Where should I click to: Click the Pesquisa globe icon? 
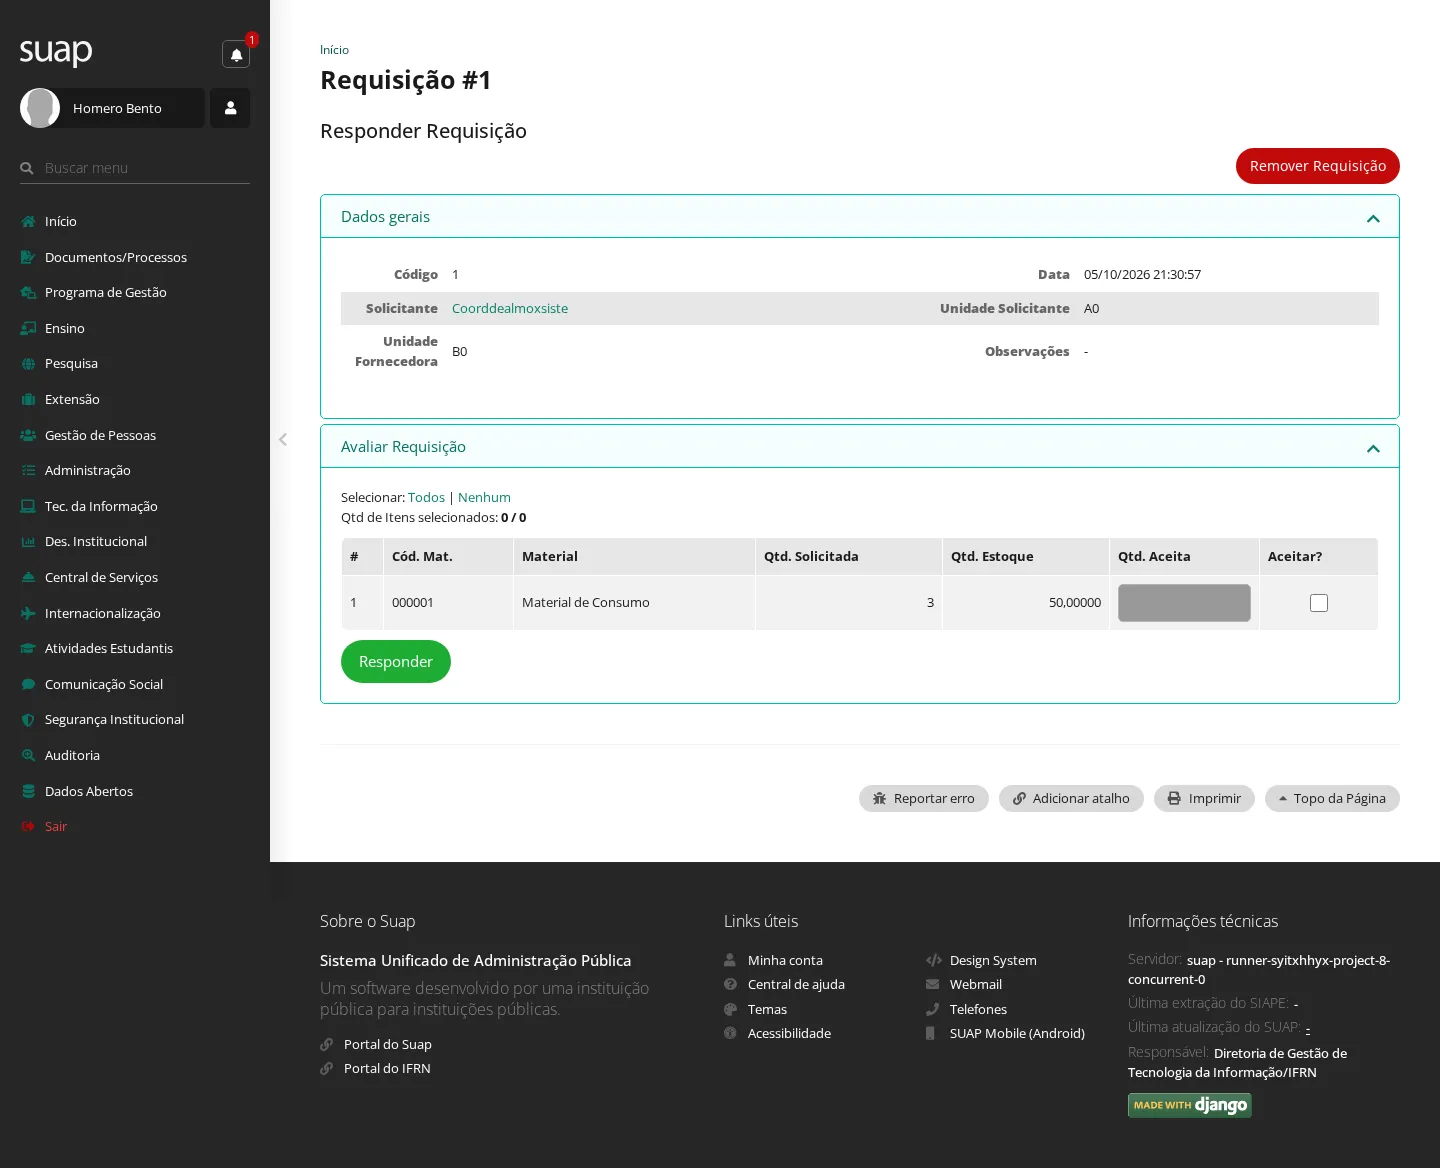[28, 364]
